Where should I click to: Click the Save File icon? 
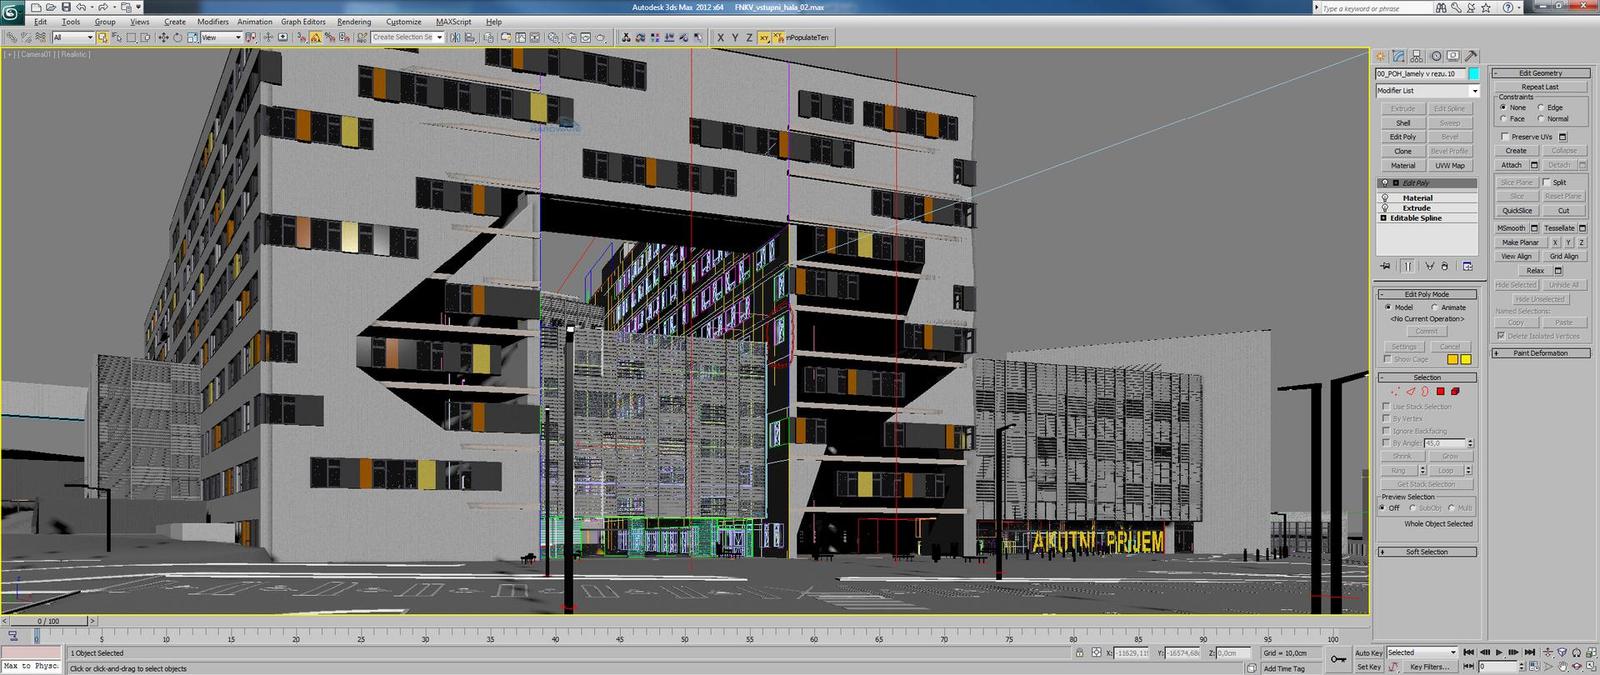tap(66, 7)
